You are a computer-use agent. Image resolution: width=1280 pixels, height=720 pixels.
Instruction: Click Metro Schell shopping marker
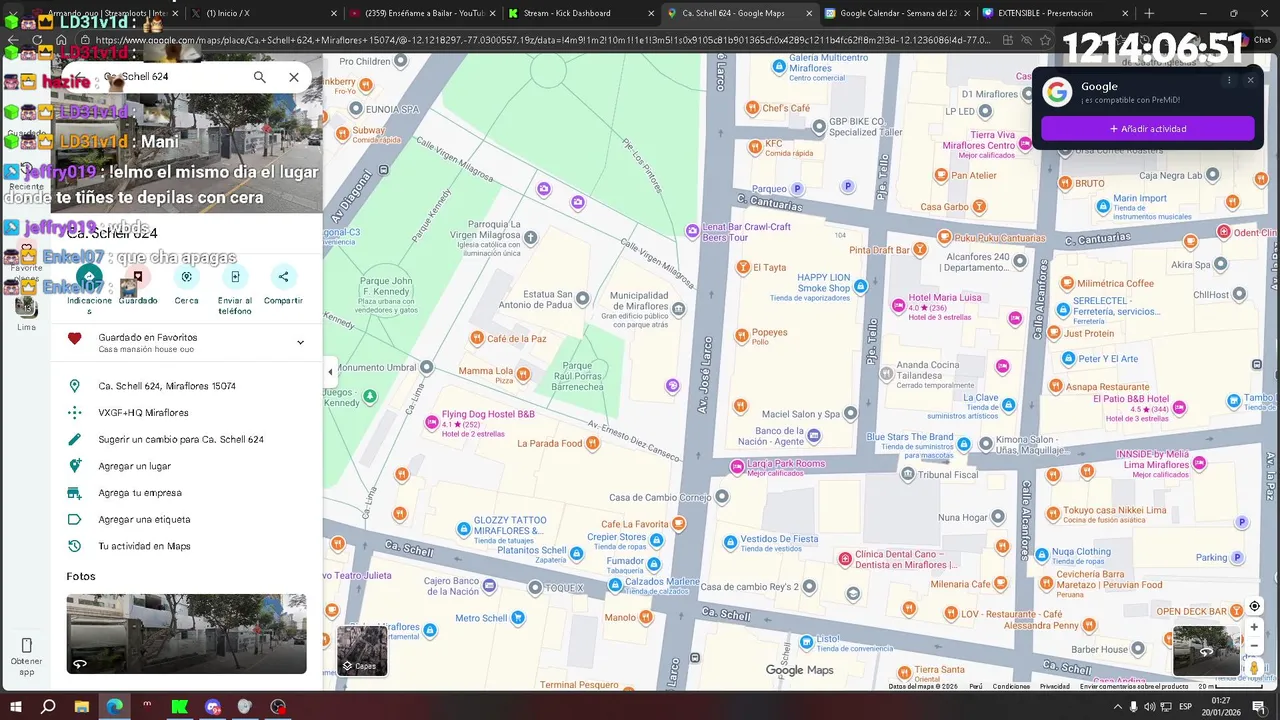[x=518, y=618]
